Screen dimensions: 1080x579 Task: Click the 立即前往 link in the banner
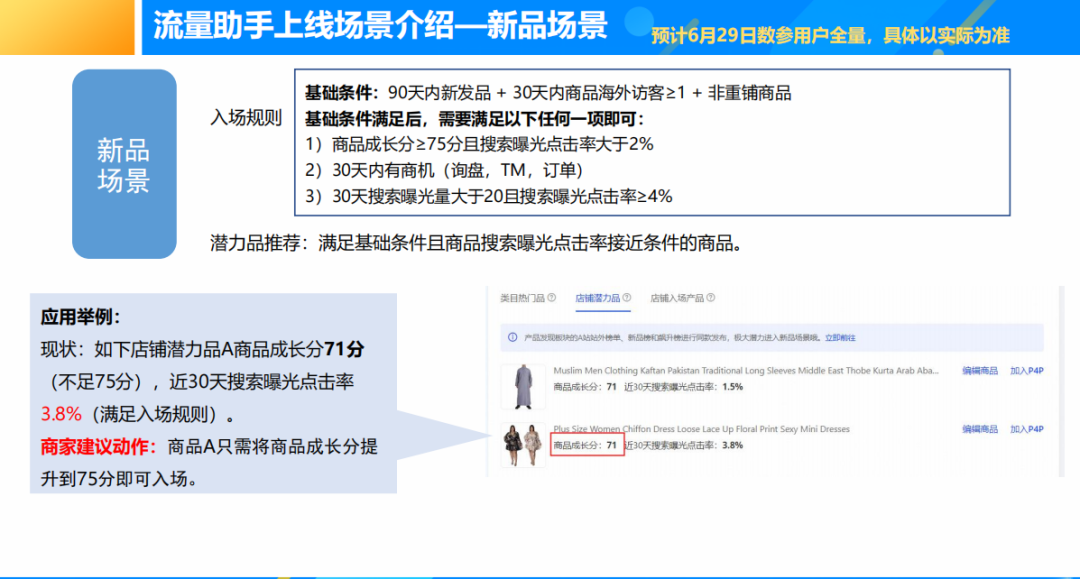pyautogui.click(x=839, y=338)
